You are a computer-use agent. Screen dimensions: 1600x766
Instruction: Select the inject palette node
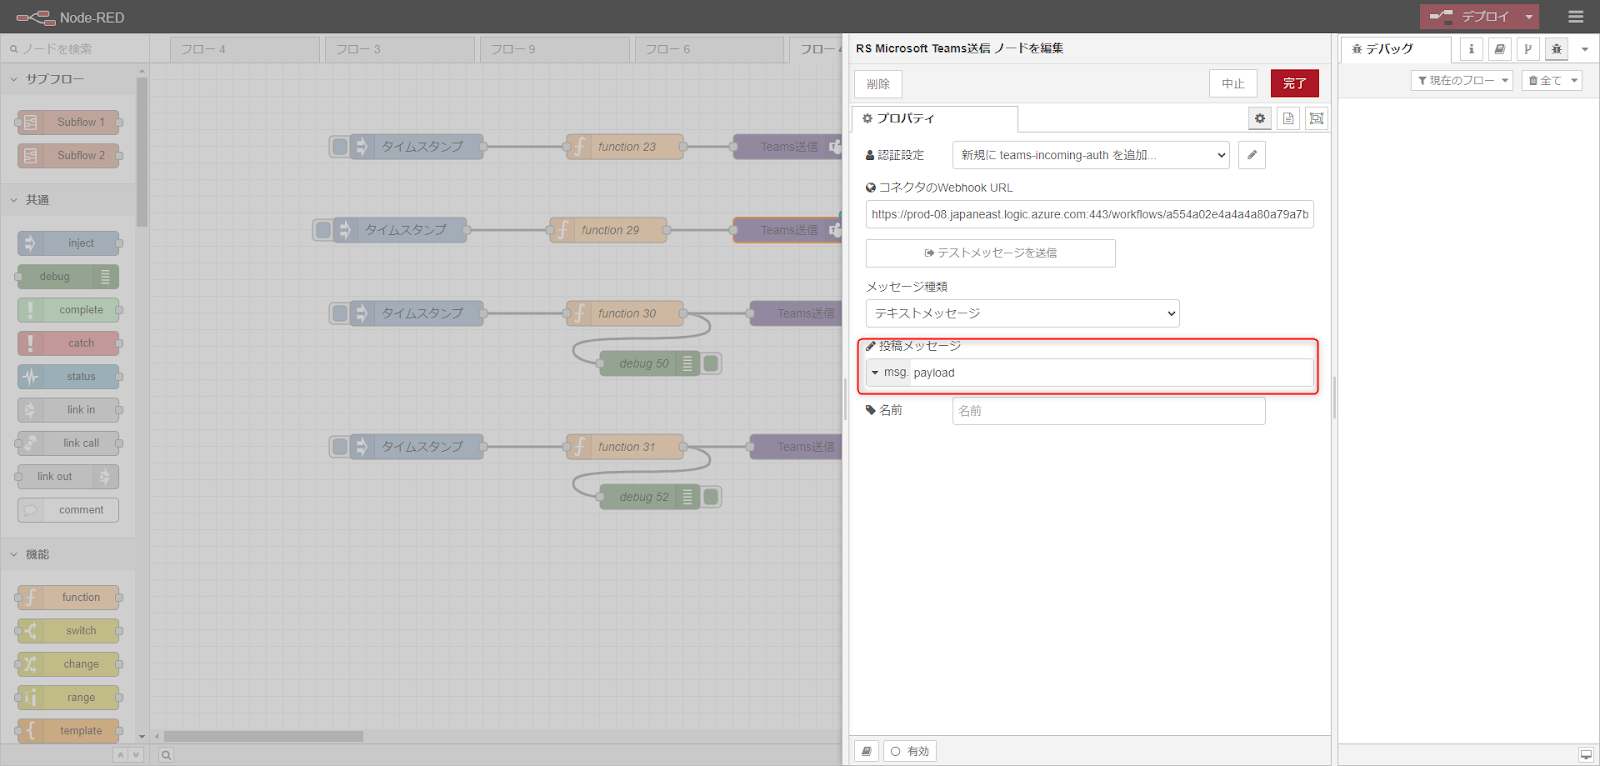click(69, 243)
